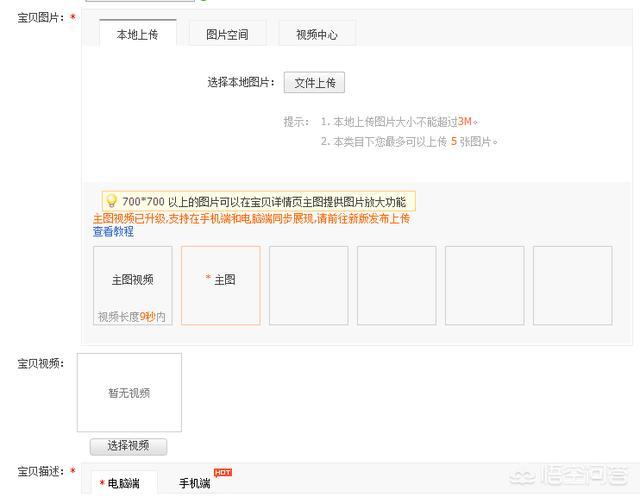Click the 5 张图片 limit hint line
Viewport: 640px width, 497px height.
[409, 142]
